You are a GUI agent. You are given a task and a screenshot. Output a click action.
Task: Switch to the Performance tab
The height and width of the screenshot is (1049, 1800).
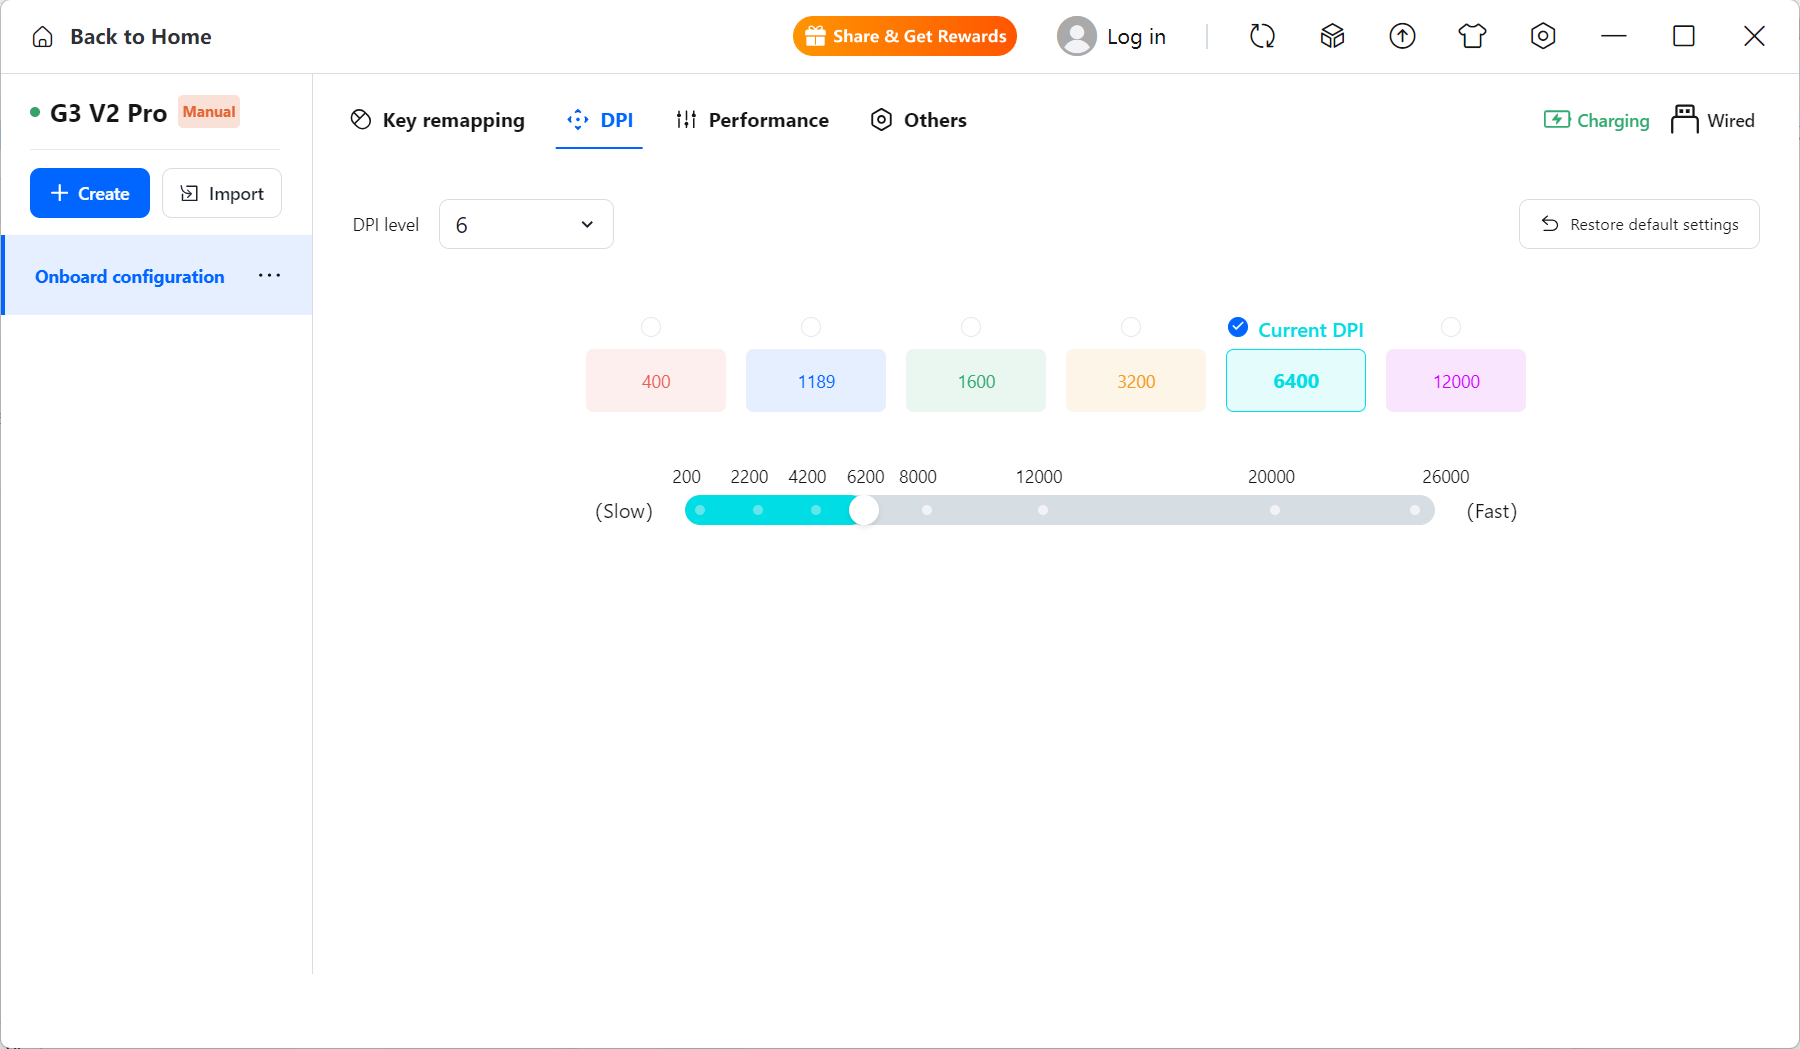[x=752, y=120]
